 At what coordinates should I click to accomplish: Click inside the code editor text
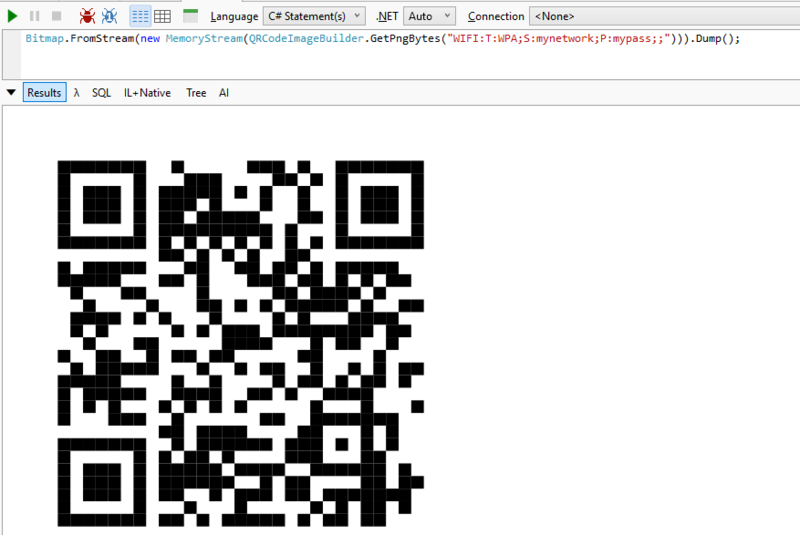click(x=382, y=39)
